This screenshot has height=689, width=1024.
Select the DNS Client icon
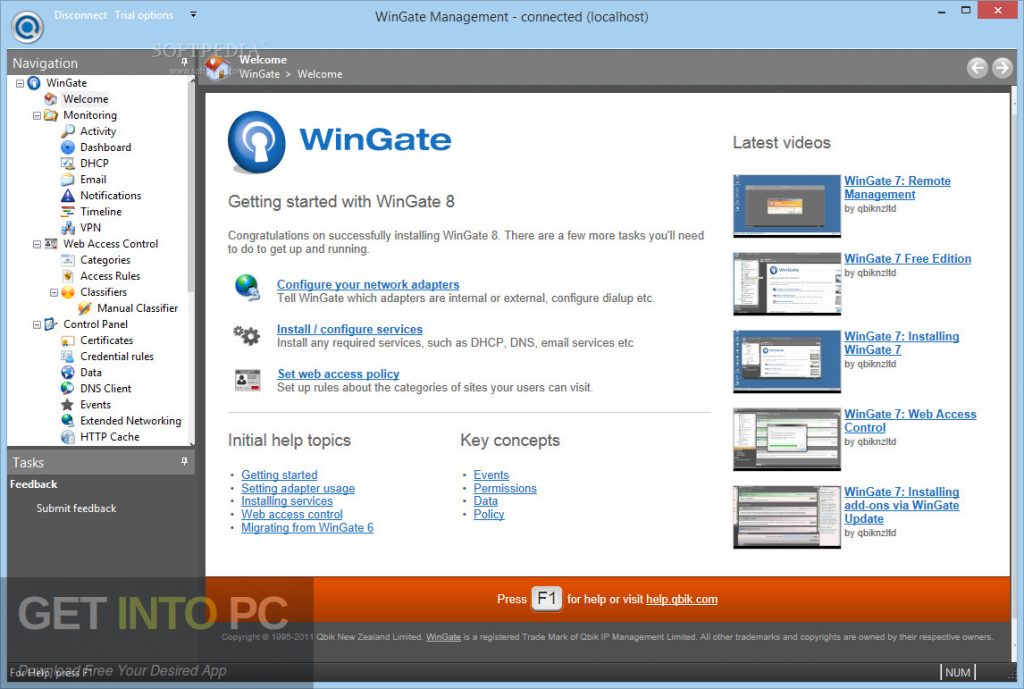tap(67, 389)
